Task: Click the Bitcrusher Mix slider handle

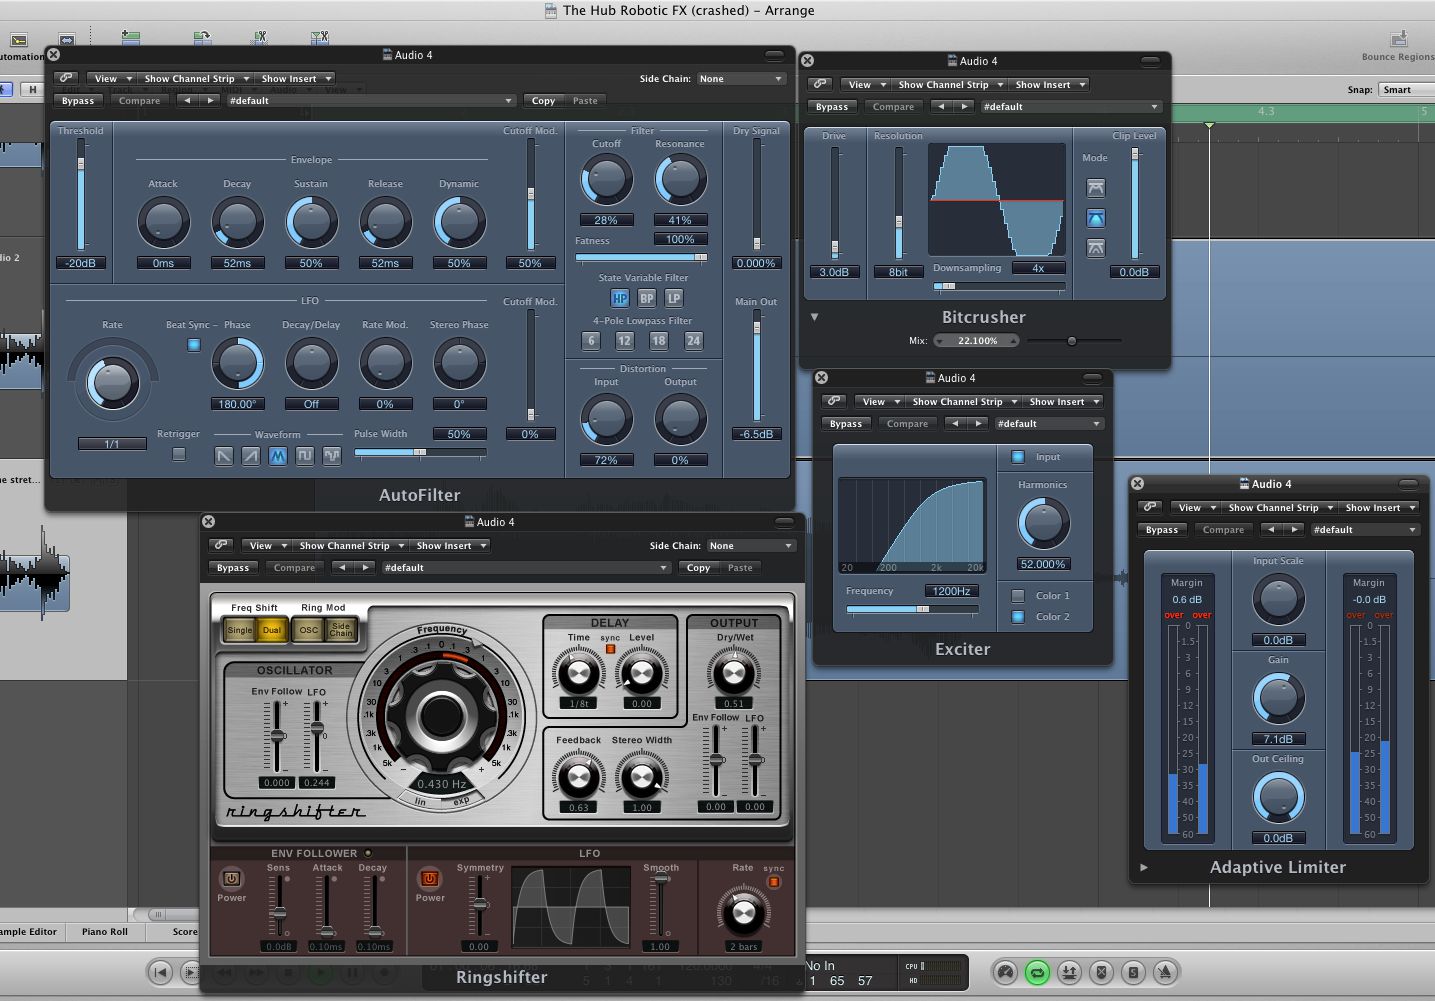Action: (1071, 341)
